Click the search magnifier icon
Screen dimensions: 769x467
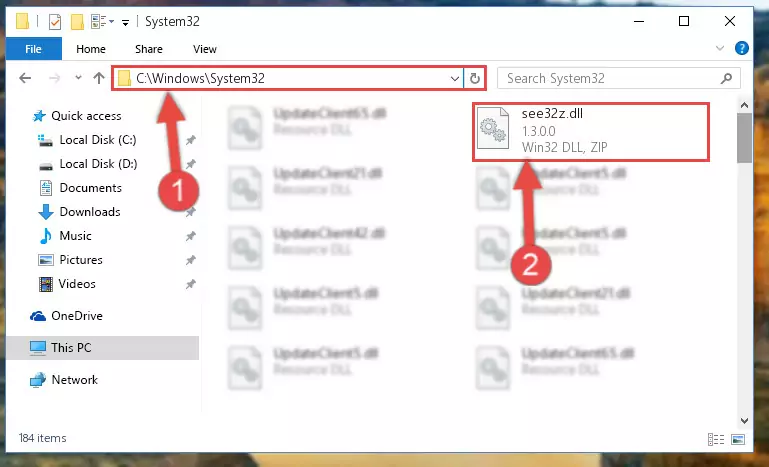coord(726,78)
